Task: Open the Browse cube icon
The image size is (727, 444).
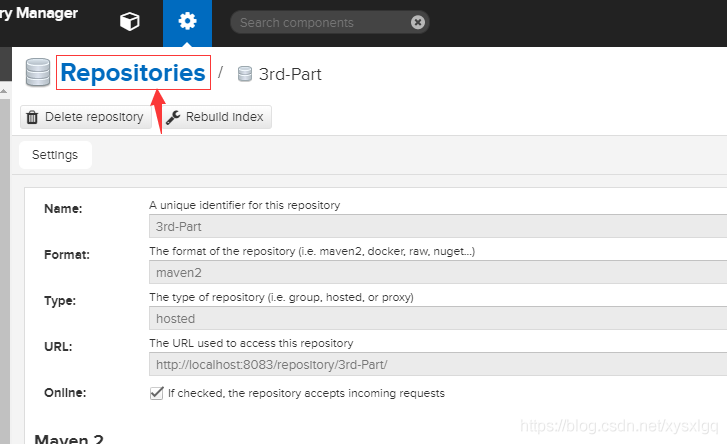Action: (x=130, y=22)
